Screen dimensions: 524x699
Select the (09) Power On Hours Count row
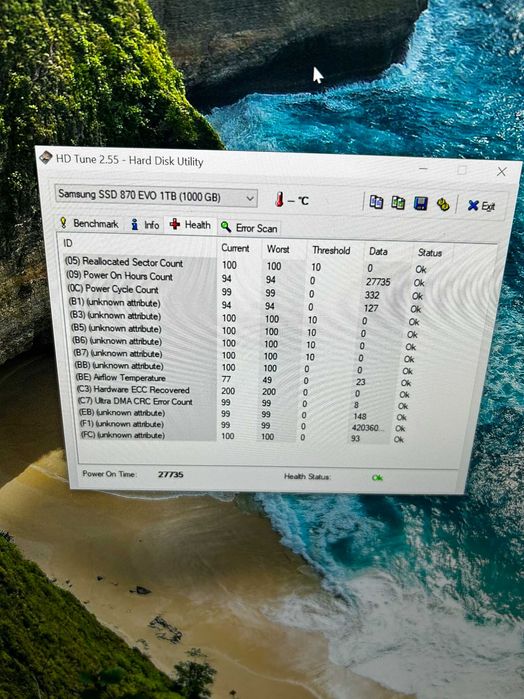click(246, 279)
